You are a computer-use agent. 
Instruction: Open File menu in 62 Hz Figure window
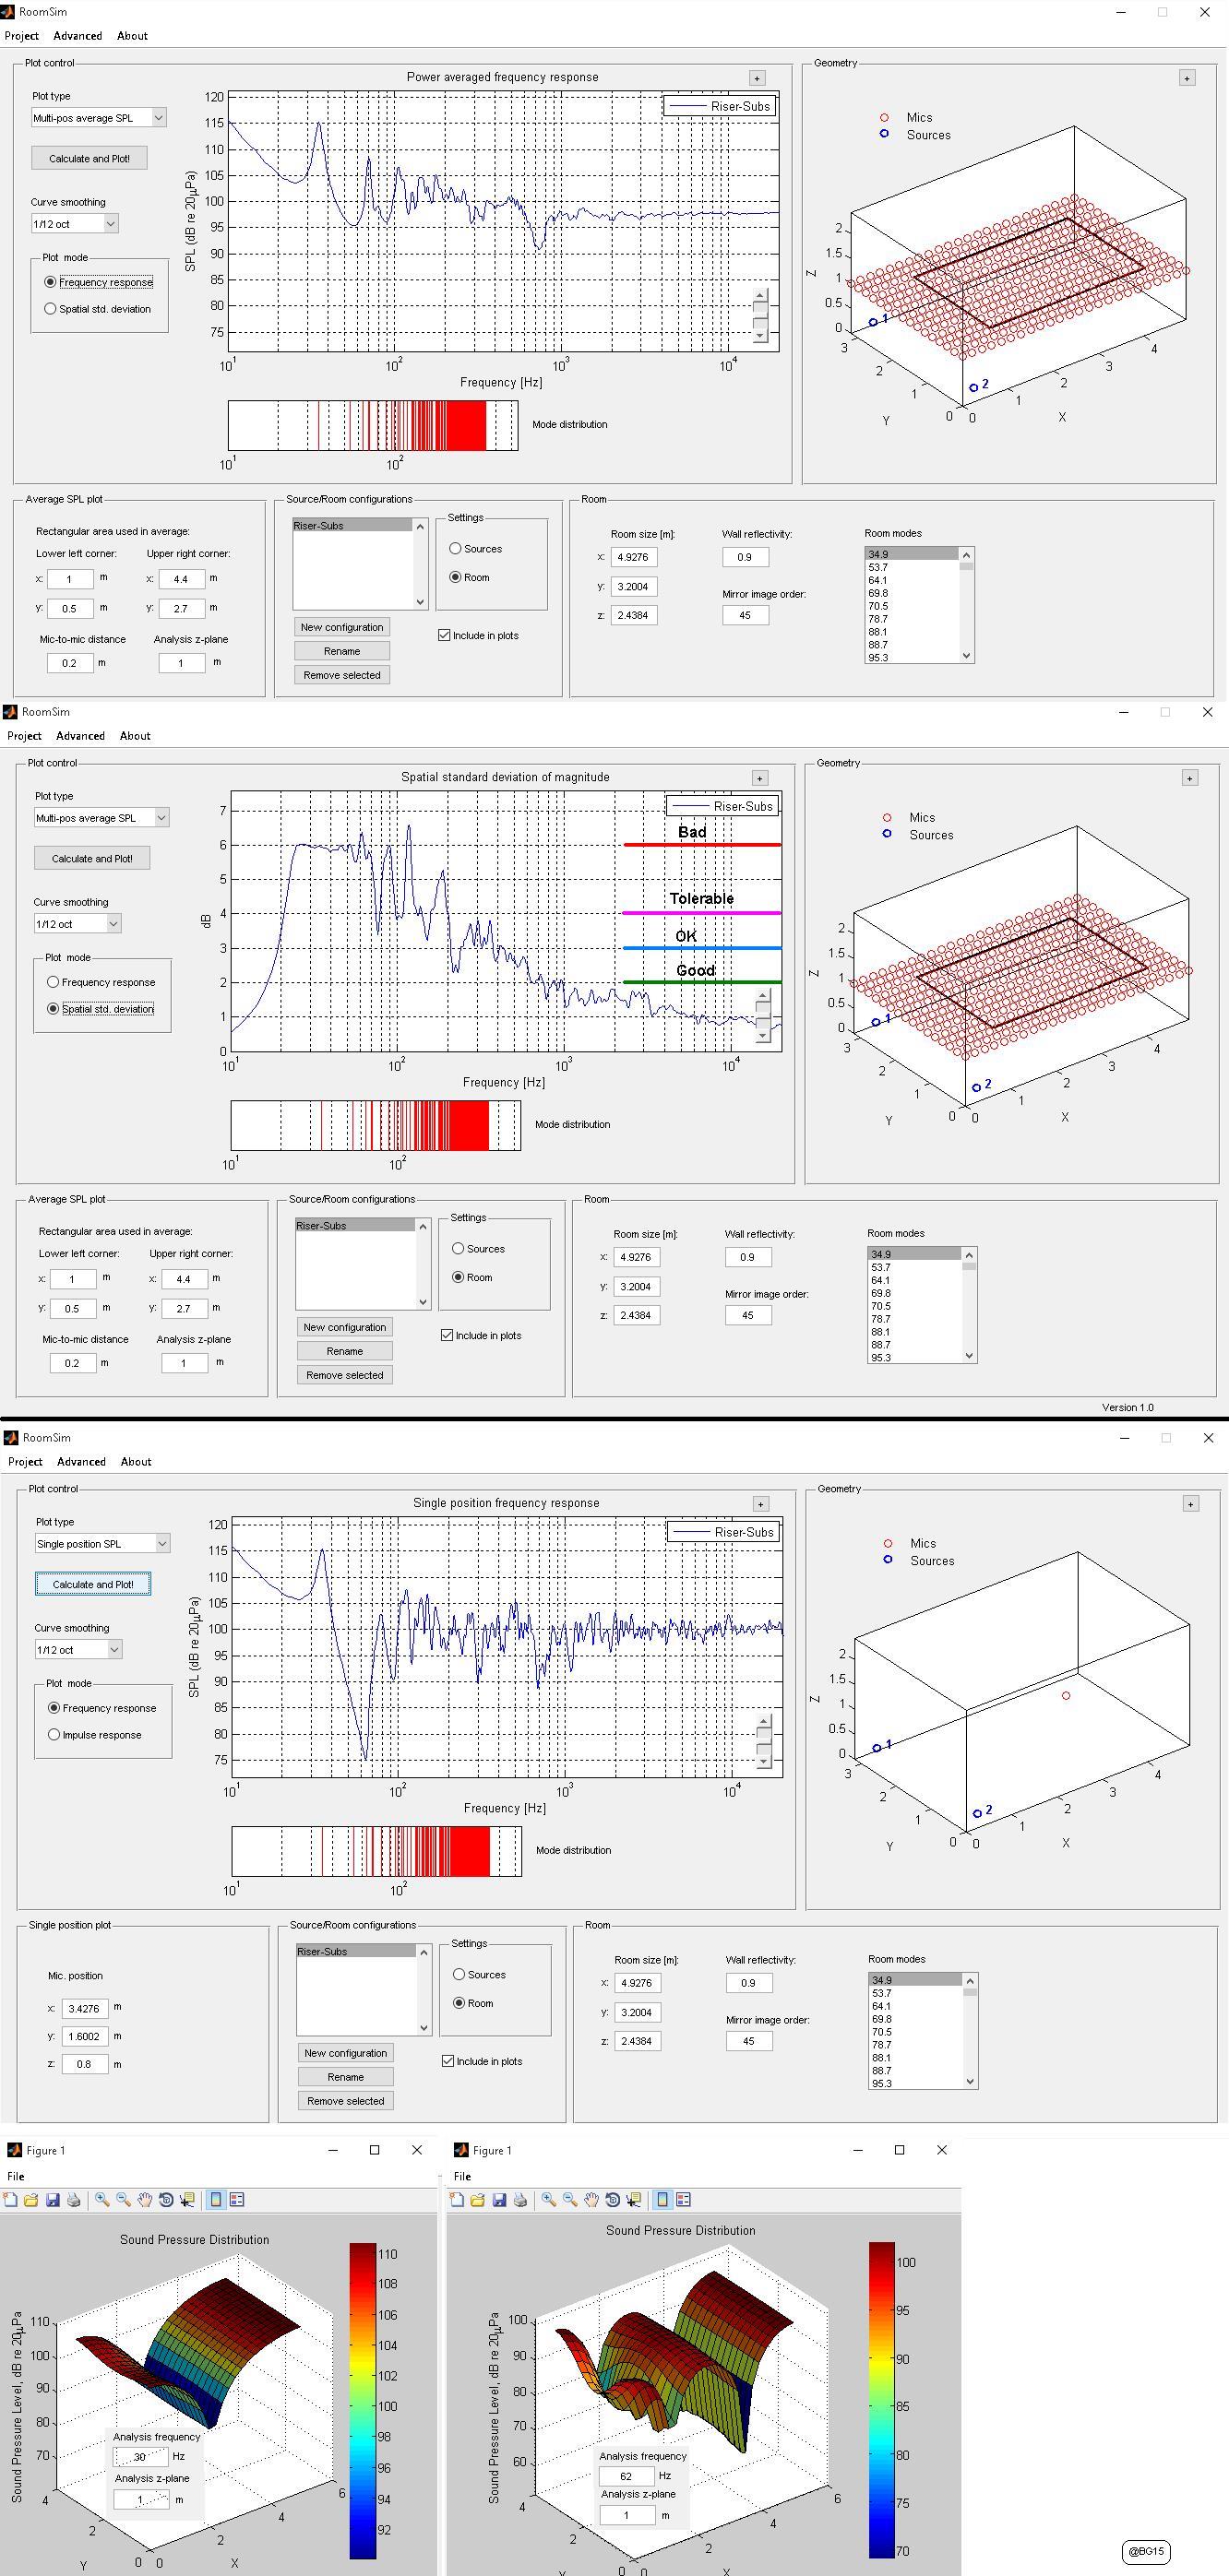462,2176
